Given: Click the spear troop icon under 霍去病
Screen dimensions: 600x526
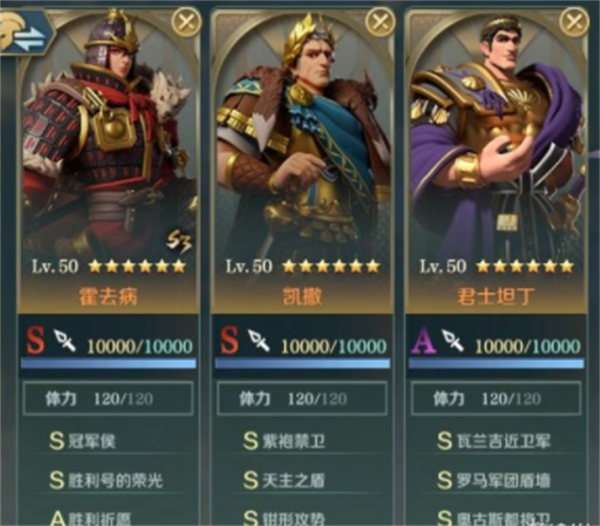Looking at the screenshot, I should (x=65, y=340).
